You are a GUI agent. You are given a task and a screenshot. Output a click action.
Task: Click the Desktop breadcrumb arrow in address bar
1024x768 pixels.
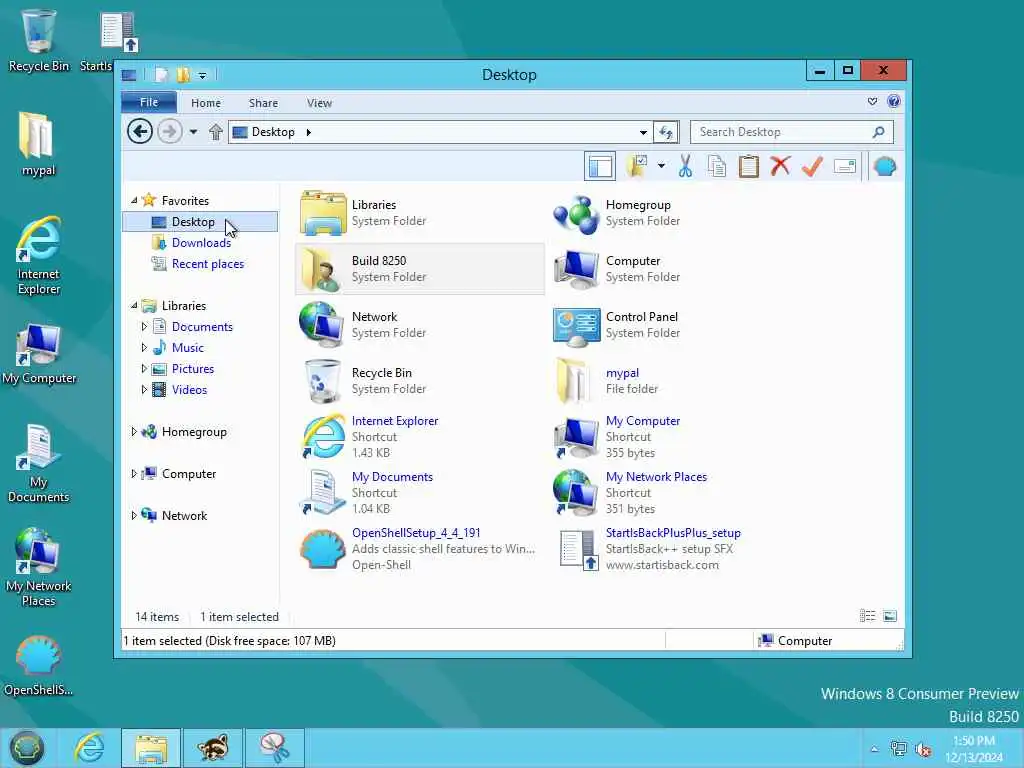click(x=308, y=132)
